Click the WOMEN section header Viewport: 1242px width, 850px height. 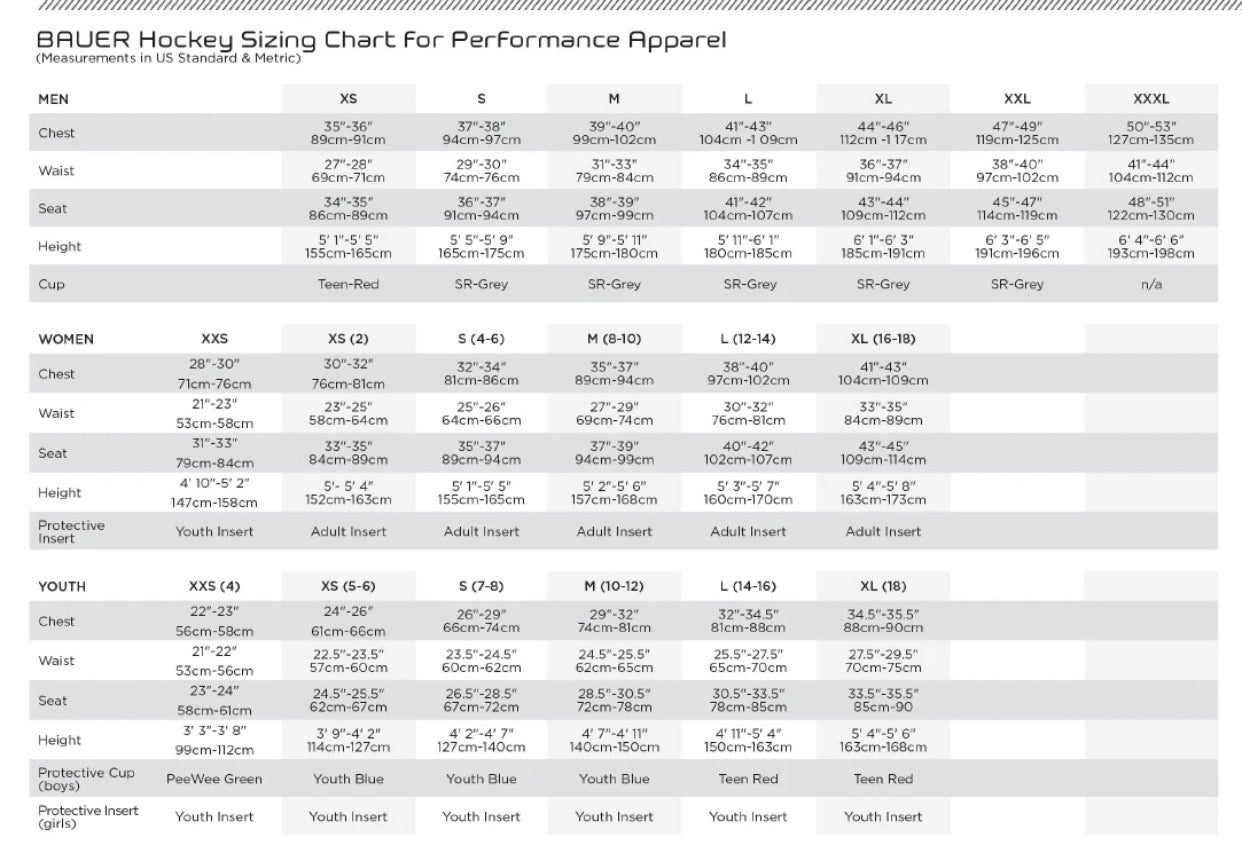tap(66, 339)
